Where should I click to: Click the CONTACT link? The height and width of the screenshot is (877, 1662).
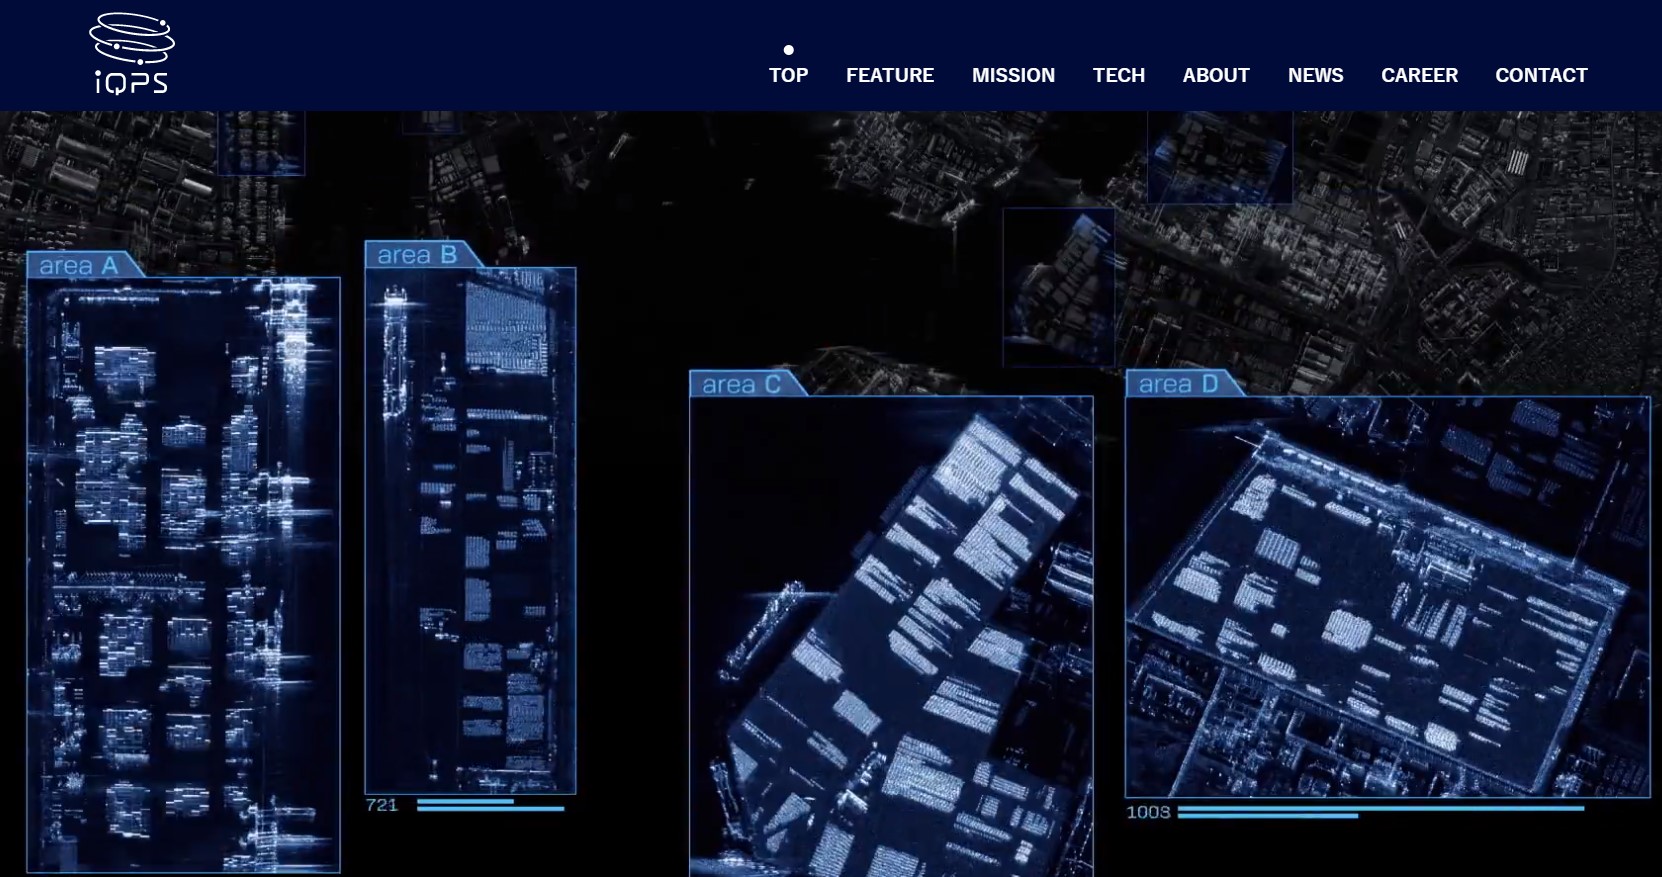(x=1541, y=75)
